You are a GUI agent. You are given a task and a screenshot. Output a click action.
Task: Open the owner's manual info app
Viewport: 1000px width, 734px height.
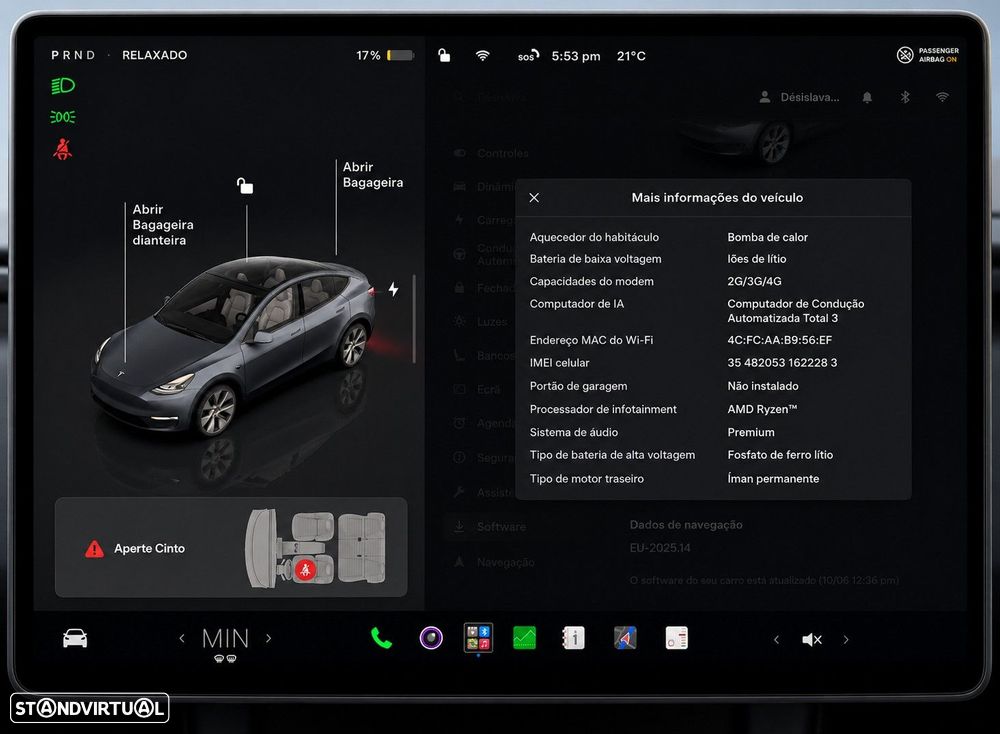point(573,638)
